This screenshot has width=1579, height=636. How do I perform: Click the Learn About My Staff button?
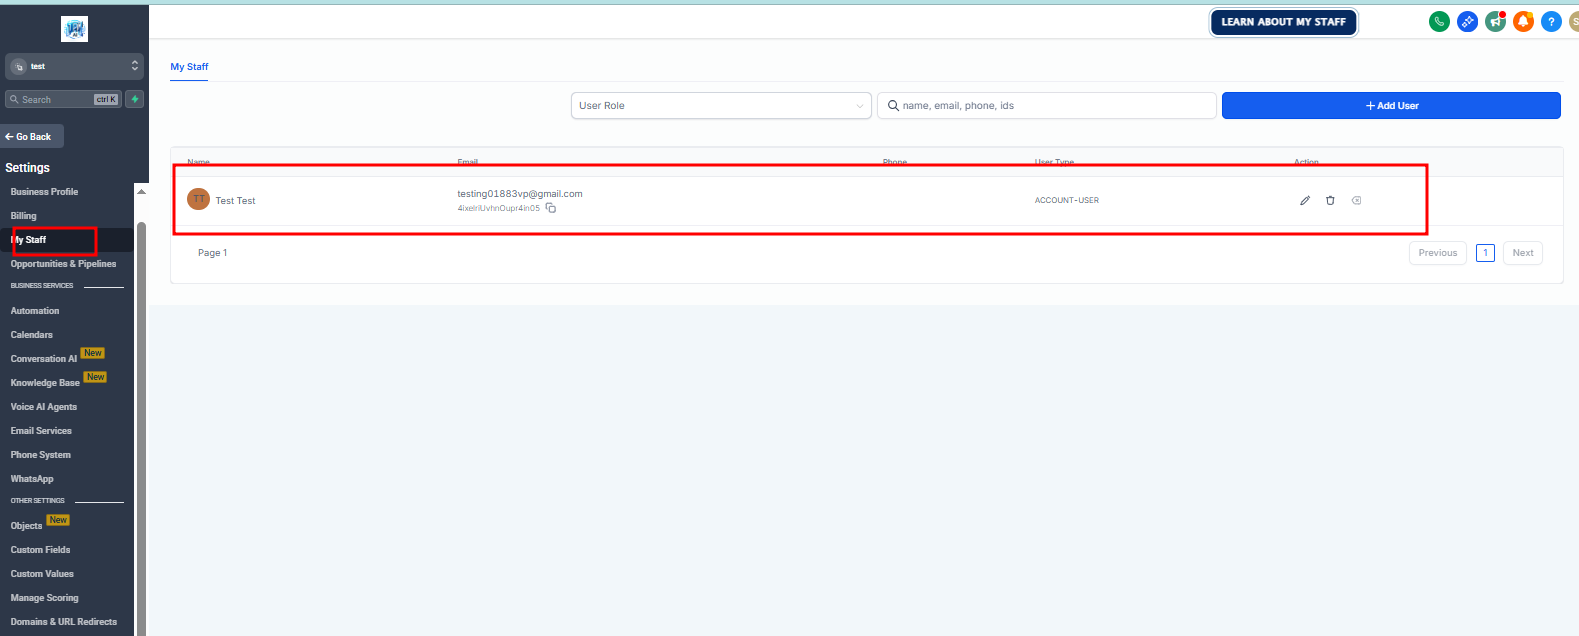point(1283,22)
